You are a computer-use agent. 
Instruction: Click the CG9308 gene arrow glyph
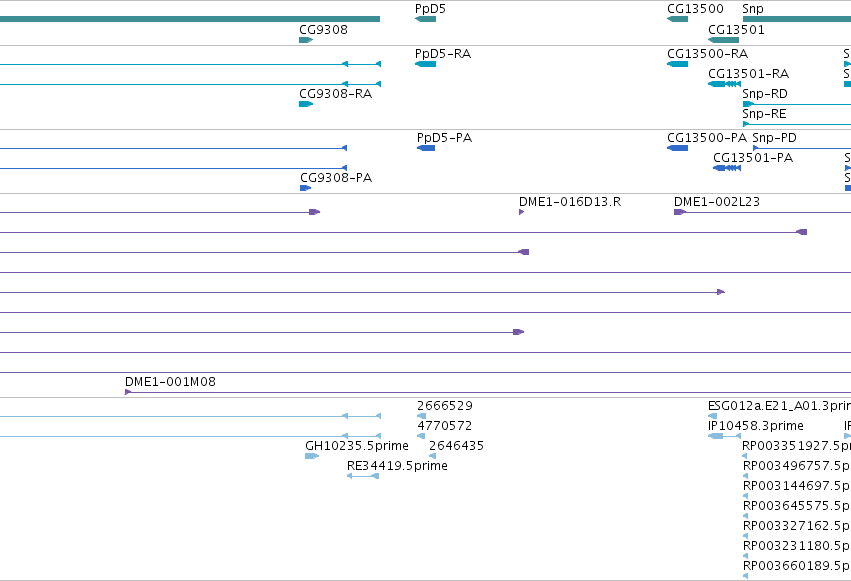[306, 40]
